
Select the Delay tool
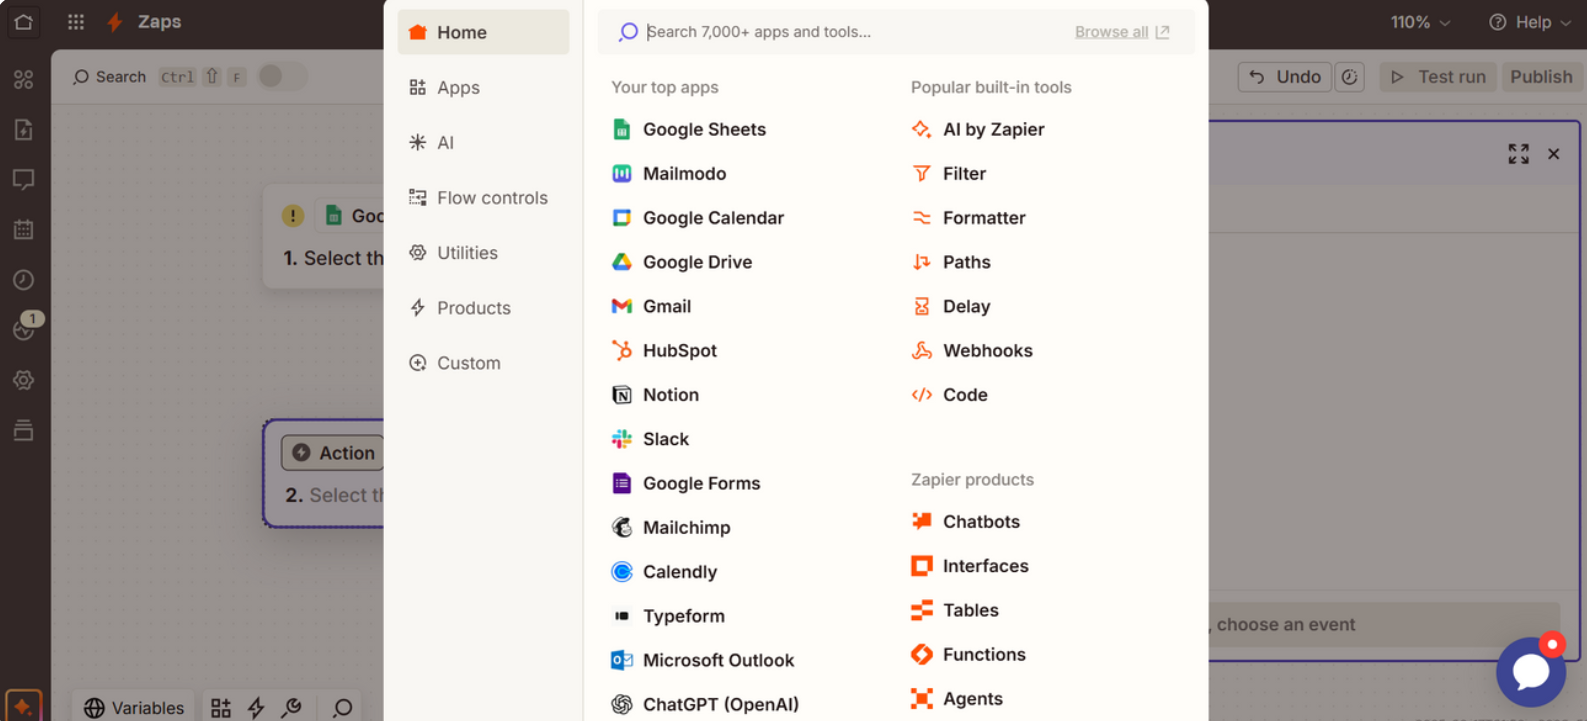(950, 306)
